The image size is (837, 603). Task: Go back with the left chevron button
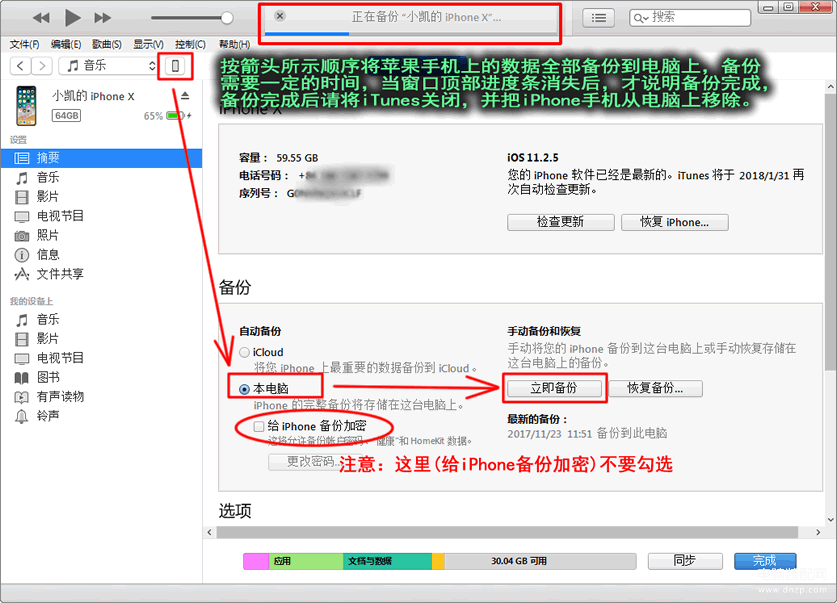20,66
